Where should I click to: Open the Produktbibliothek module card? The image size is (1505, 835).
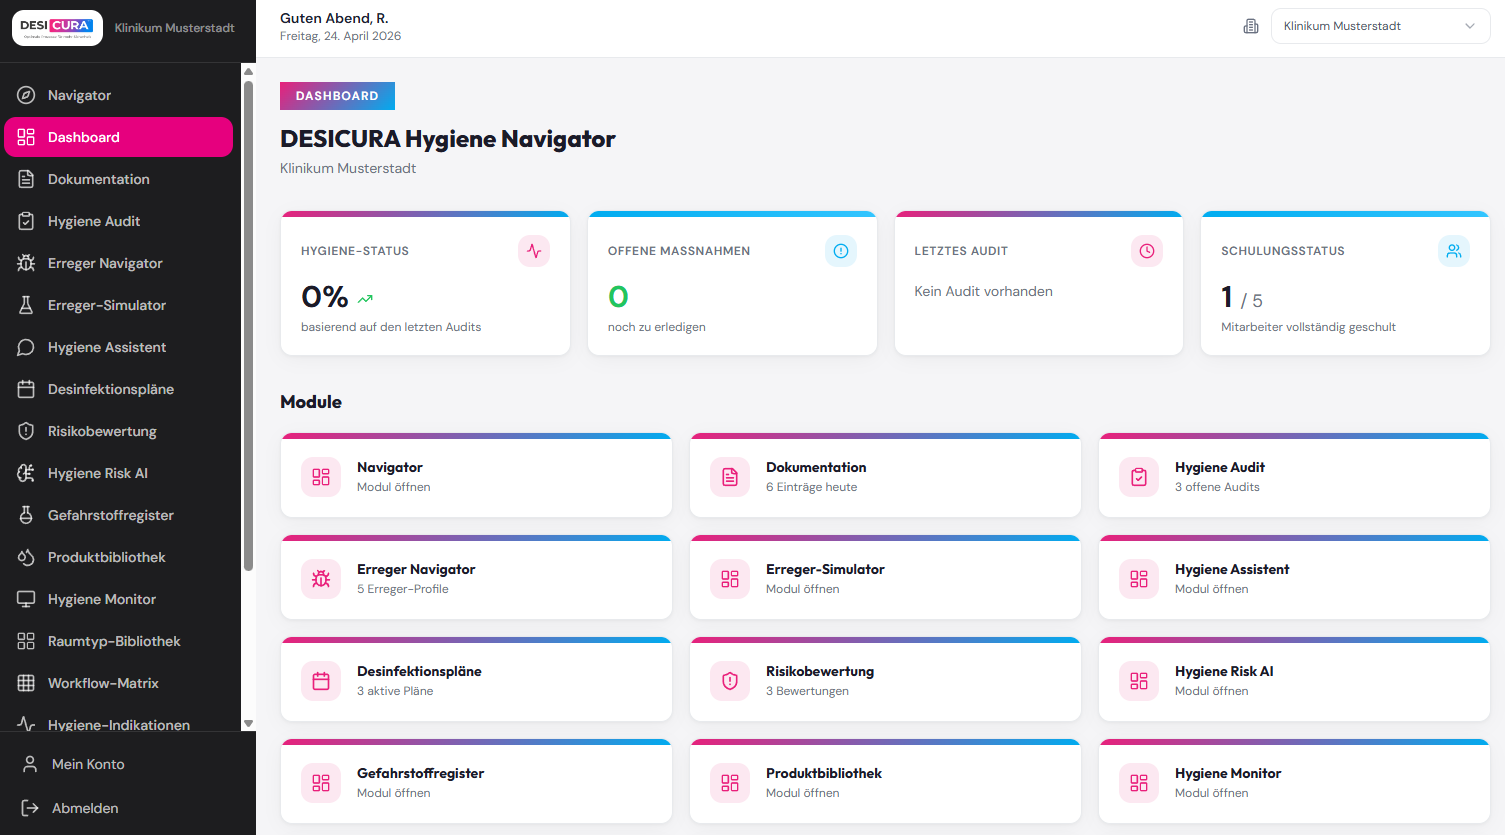[885, 782]
